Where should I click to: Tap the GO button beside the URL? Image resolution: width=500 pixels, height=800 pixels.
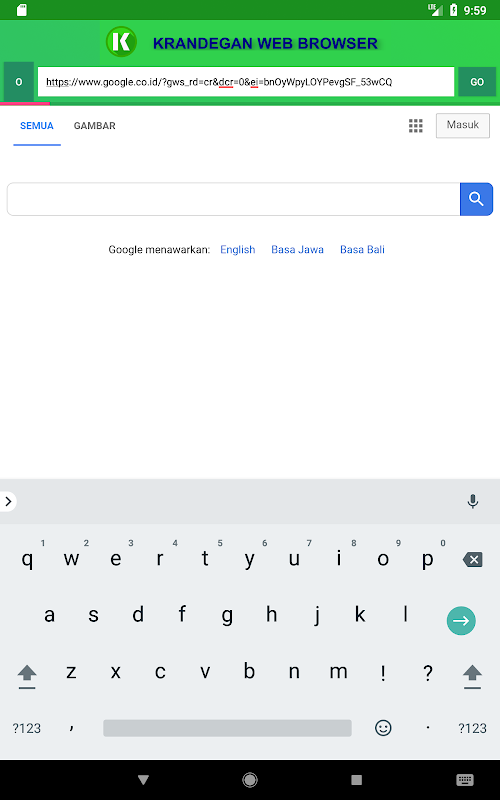coord(477,82)
